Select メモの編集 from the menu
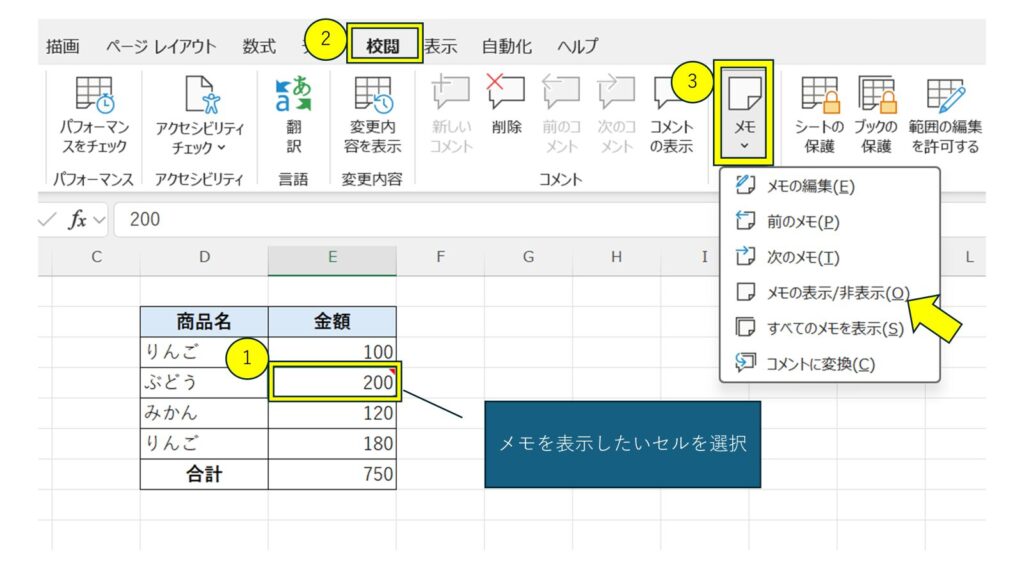Screen dimensions: 1024x576 [x=810, y=186]
